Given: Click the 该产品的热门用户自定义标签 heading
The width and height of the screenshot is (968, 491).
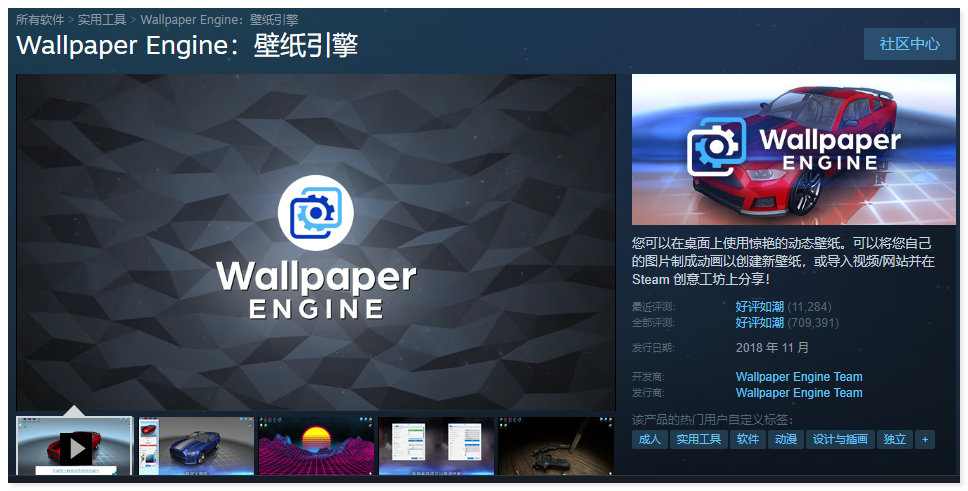Looking at the screenshot, I should pyautogui.click(x=712, y=420).
